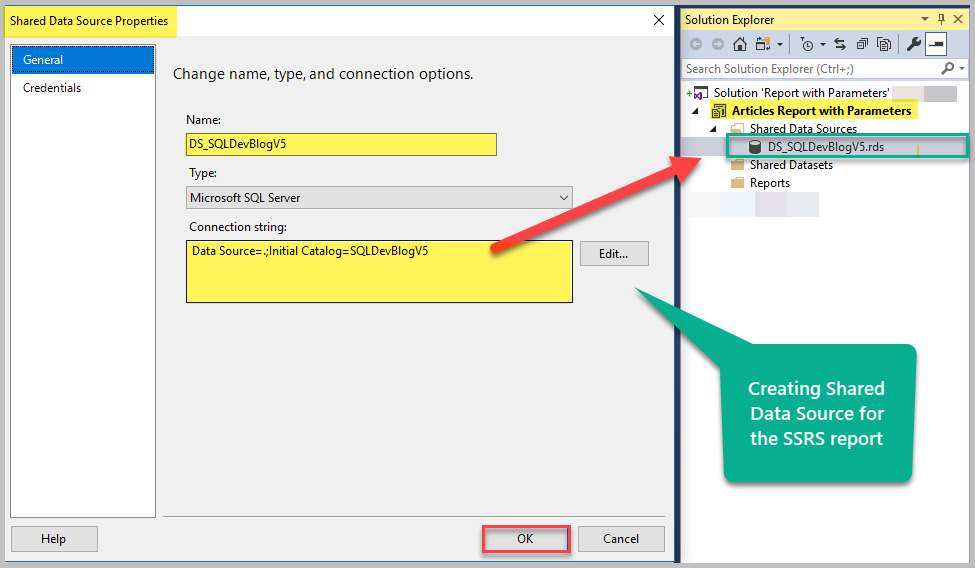Open the Credentials page
Screen dimensions: 975x568
tap(52, 88)
